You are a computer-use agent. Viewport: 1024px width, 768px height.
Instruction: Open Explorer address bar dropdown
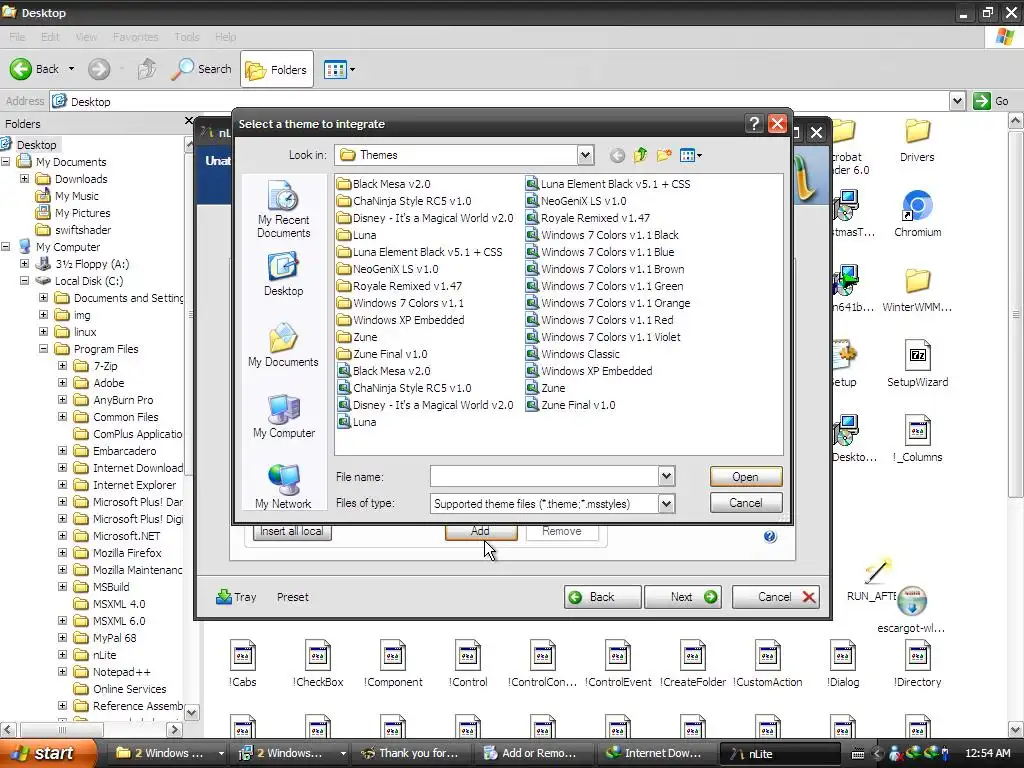point(957,101)
